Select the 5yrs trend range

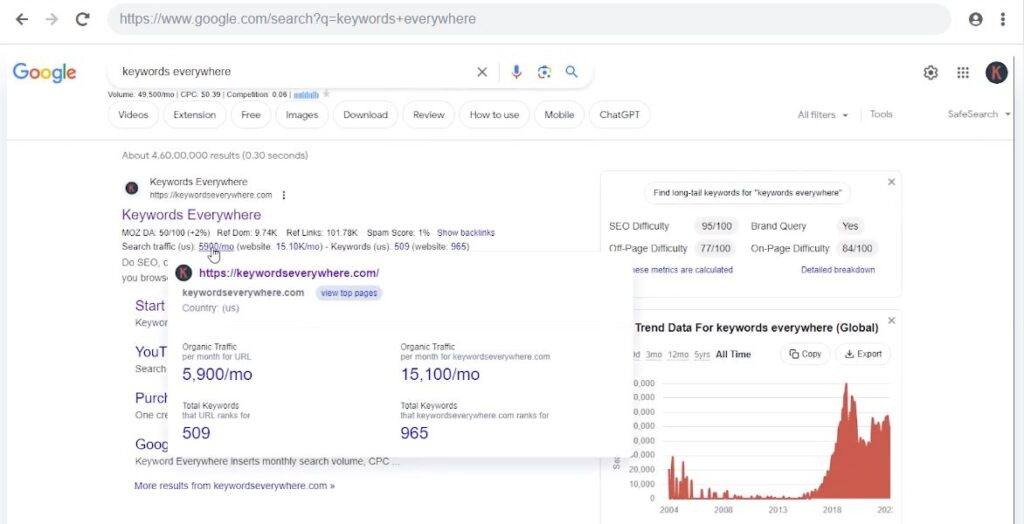click(702, 354)
